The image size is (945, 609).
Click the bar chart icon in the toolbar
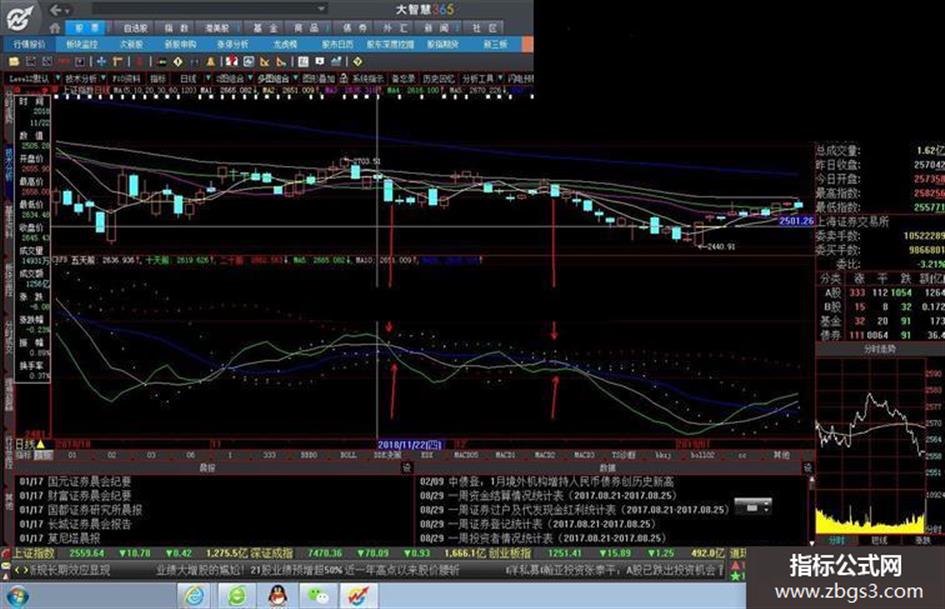(x=336, y=62)
